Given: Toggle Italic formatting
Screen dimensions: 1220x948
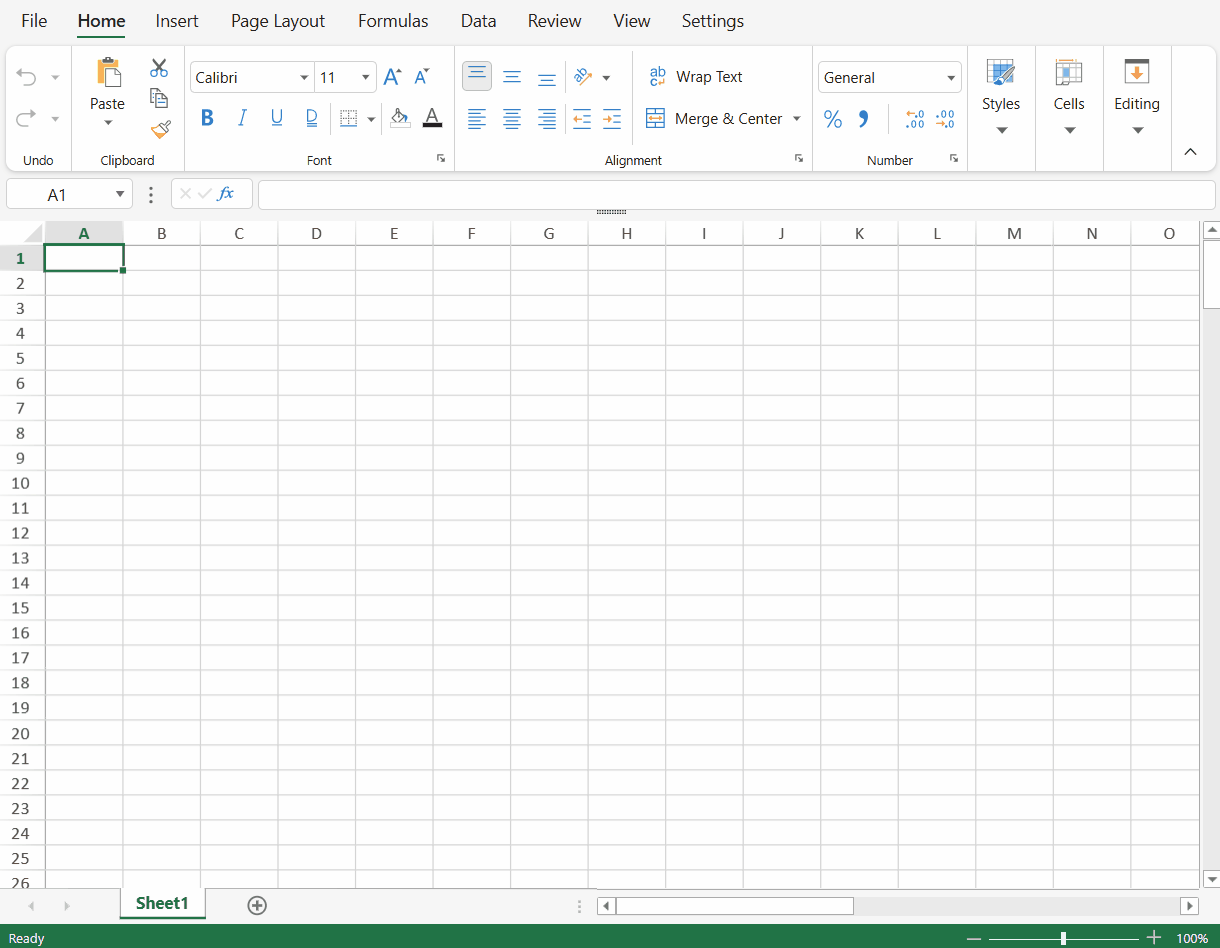Looking at the screenshot, I should click(x=242, y=118).
